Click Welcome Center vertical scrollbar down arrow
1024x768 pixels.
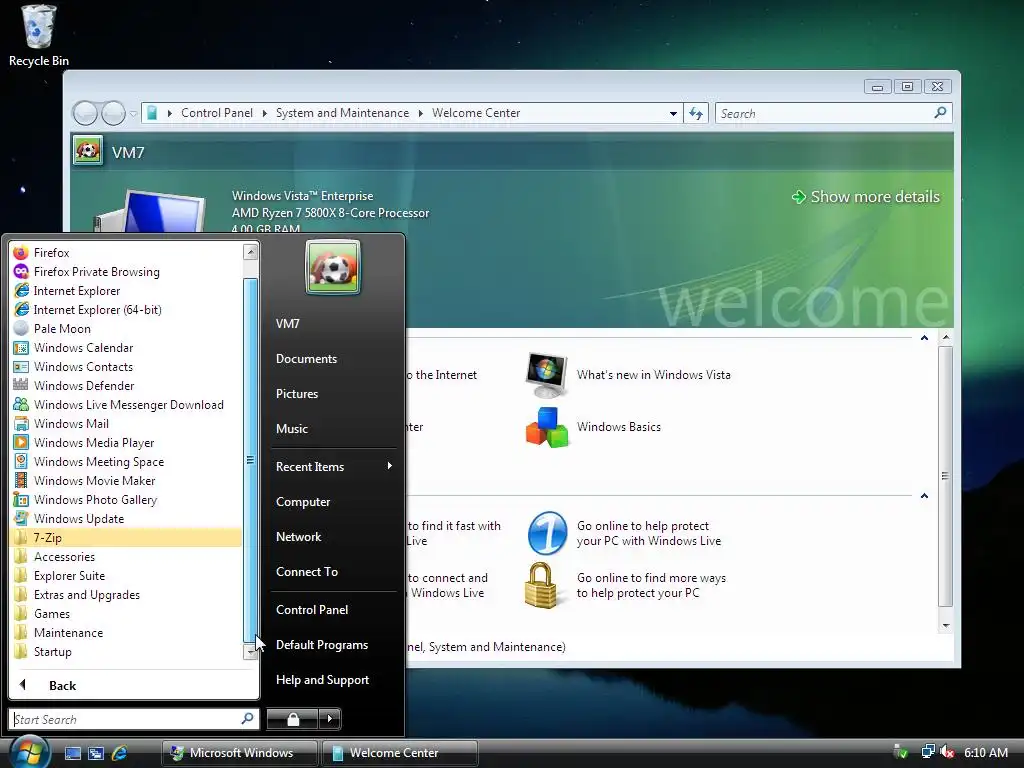pyautogui.click(x=946, y=626)
